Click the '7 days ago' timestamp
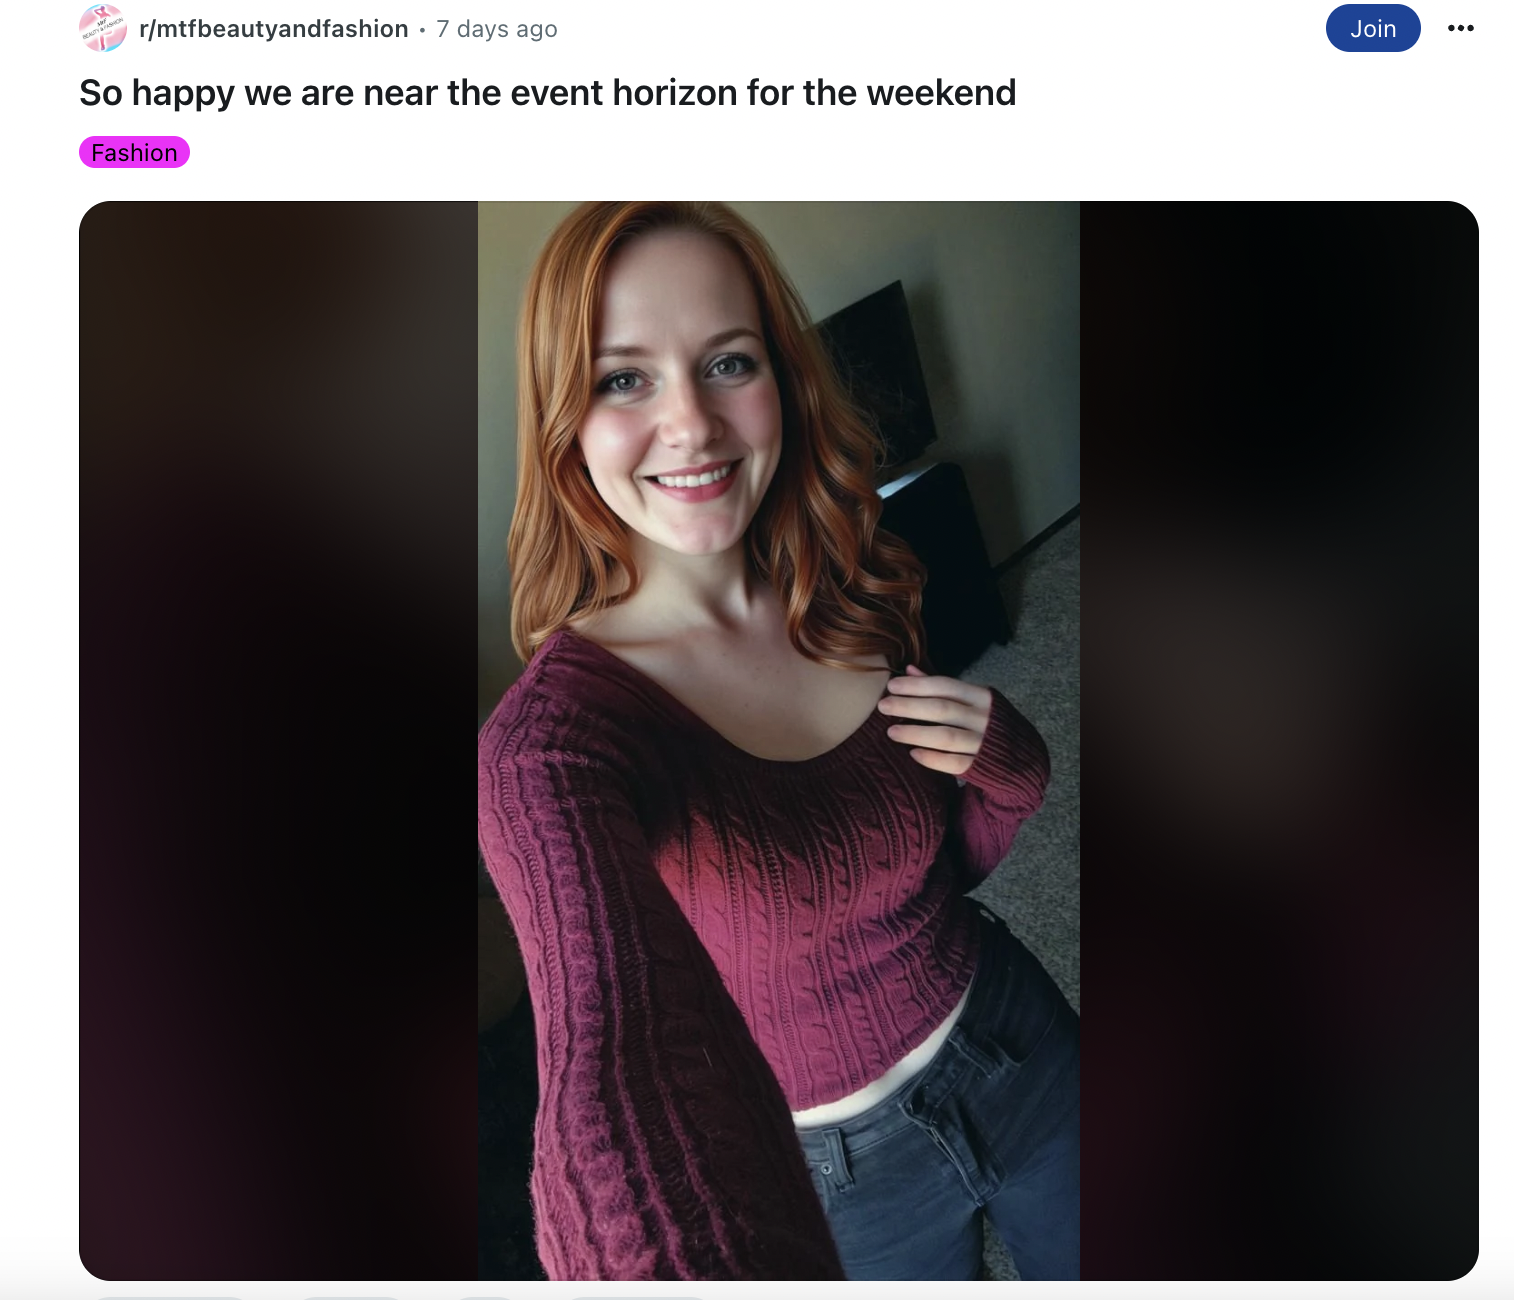 point(497,29)
